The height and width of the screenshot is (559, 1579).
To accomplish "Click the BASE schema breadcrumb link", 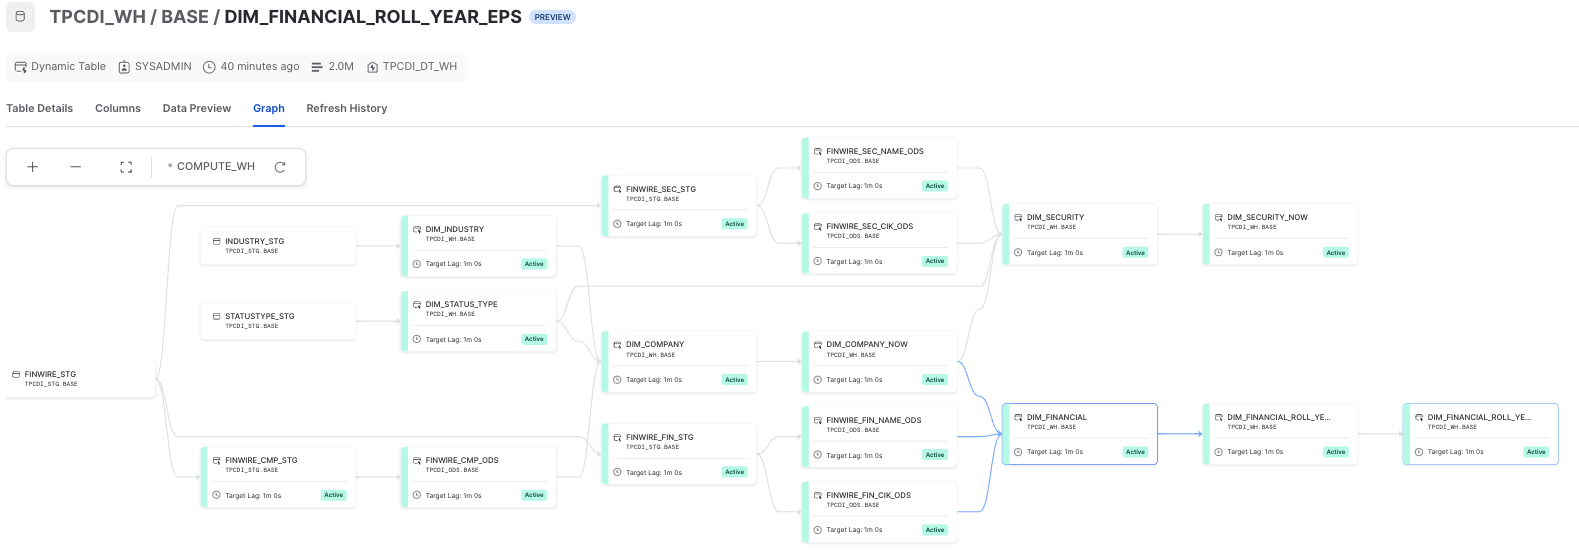I will click(185, 17).
